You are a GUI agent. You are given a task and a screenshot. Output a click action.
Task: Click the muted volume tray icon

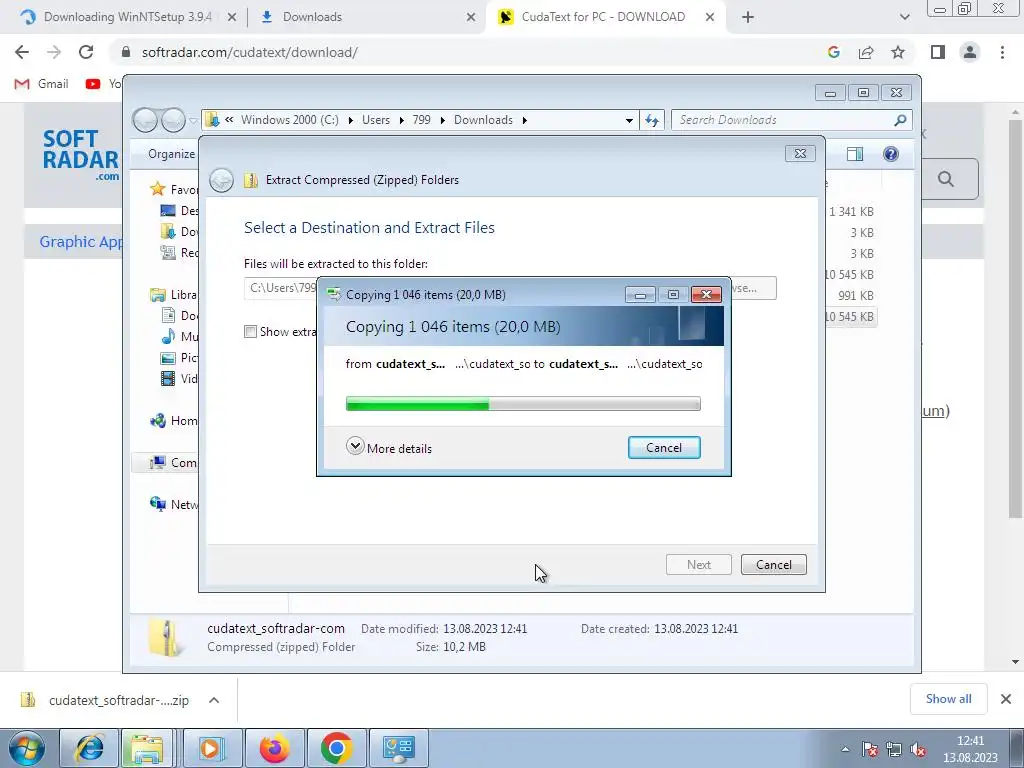pos(918,750)
